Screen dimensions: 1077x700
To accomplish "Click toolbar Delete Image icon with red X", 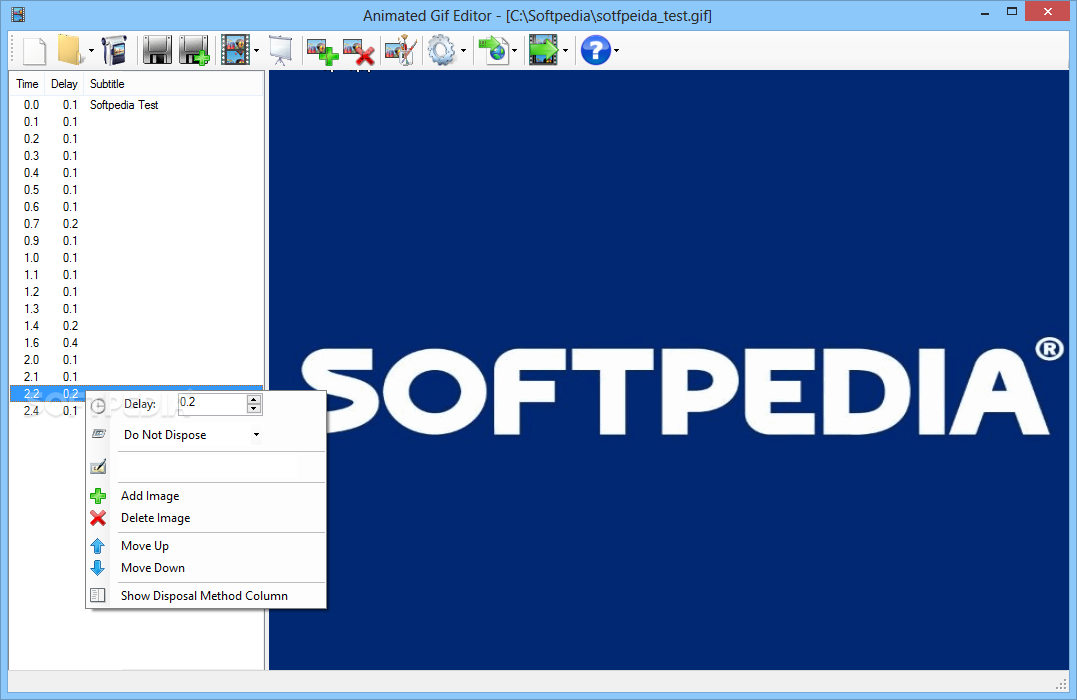I will [x=359, y=52].
